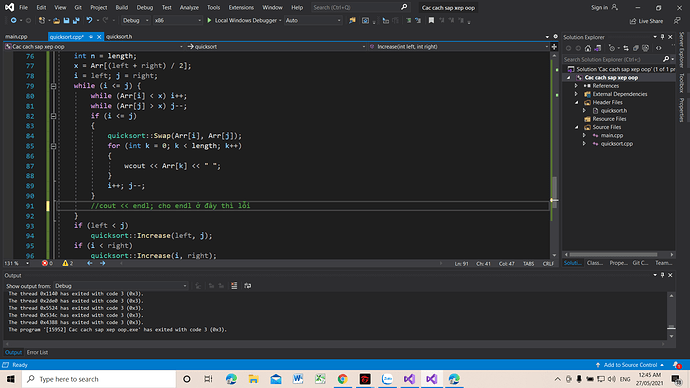Click the Solution Explorer search magnifier icon
690x388 pixels.
[666, 59]
